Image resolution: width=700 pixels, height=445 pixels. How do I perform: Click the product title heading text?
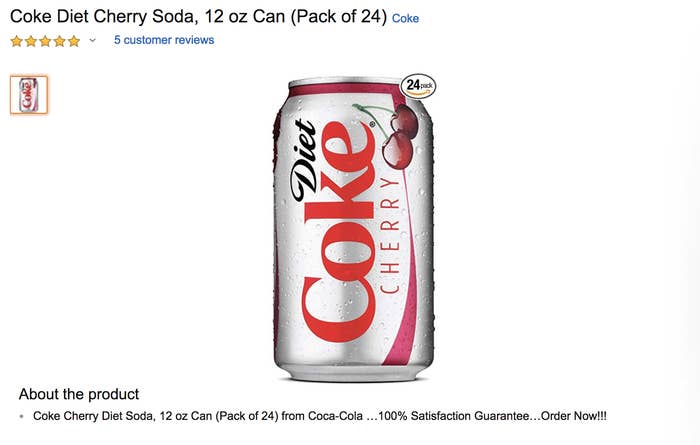(198, 17)
